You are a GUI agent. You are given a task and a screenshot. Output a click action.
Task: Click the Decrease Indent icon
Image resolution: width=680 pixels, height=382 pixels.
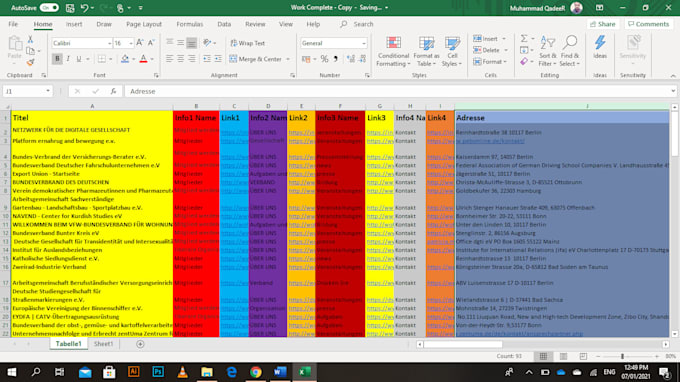tap(207, 59)
